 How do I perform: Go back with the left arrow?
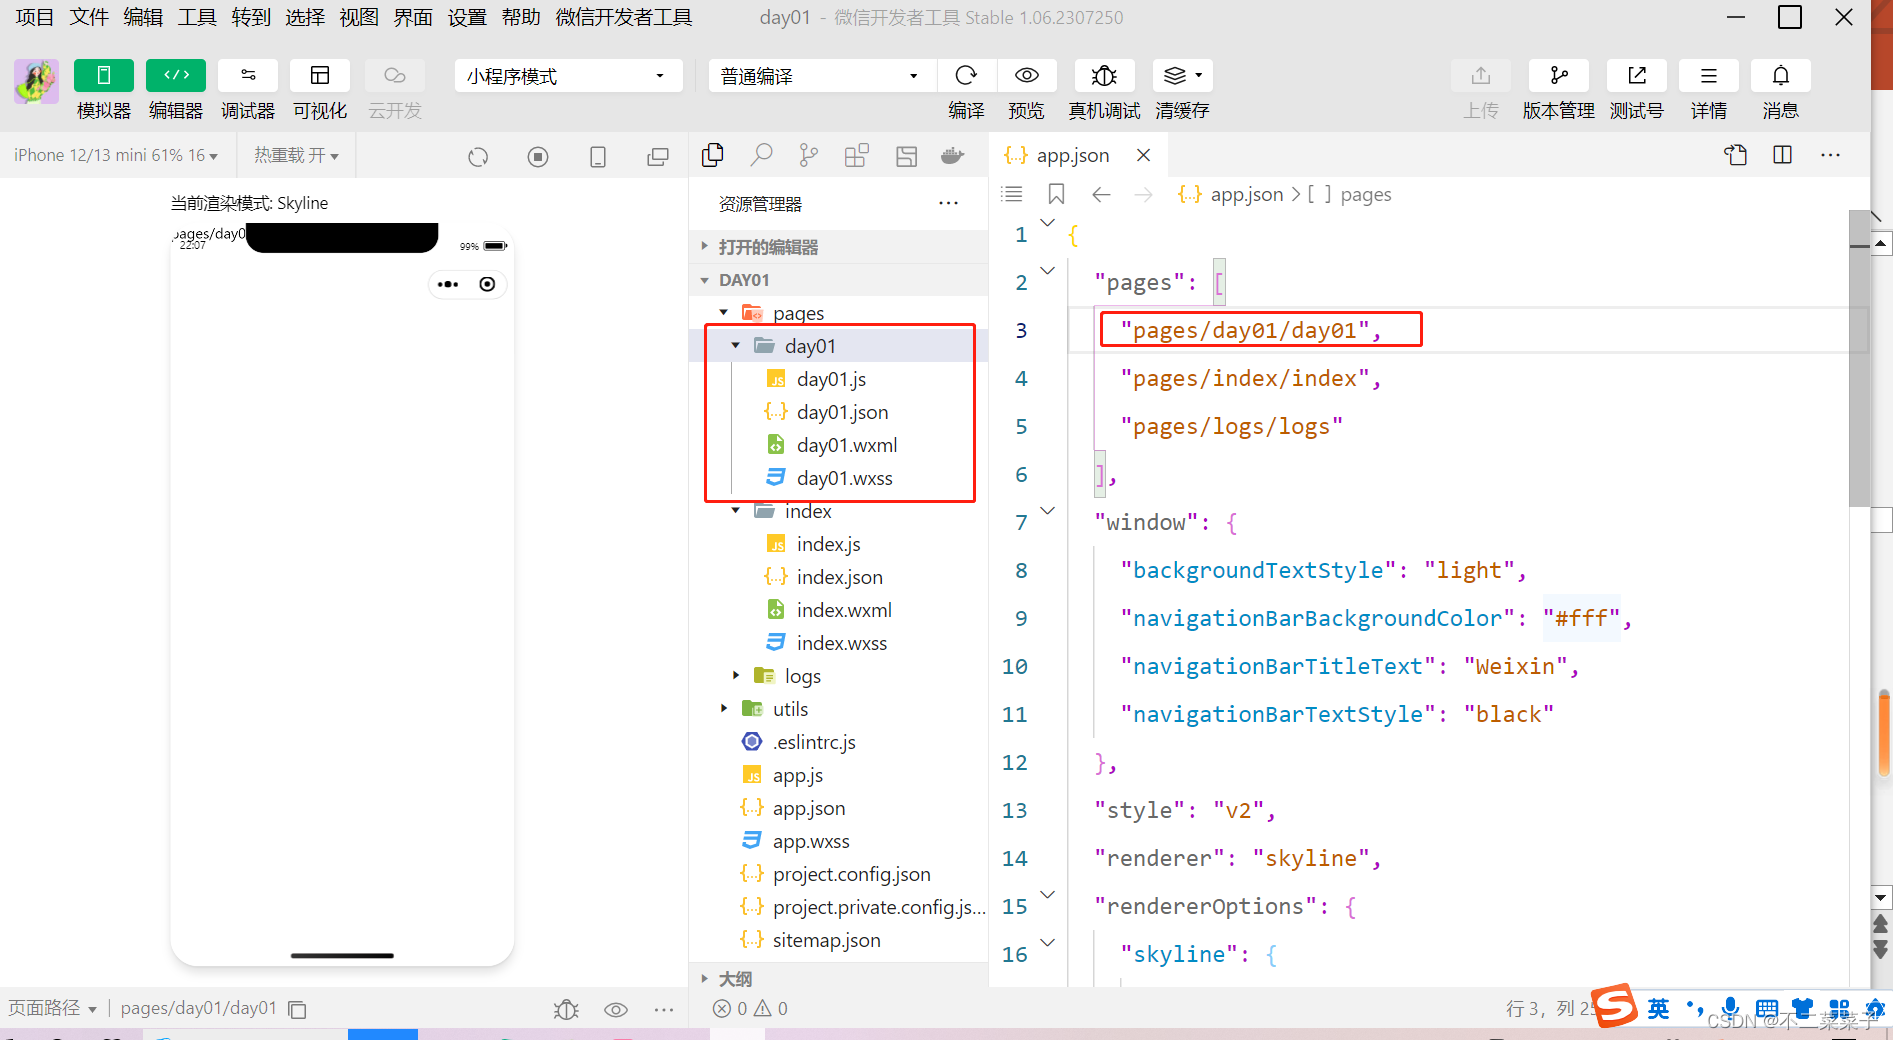1101,194
